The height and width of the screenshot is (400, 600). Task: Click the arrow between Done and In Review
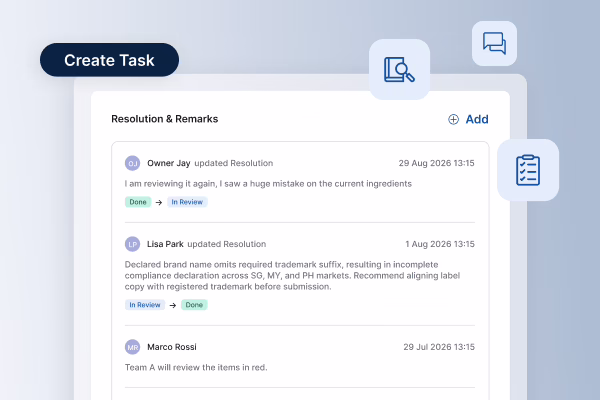pos(159,202)
